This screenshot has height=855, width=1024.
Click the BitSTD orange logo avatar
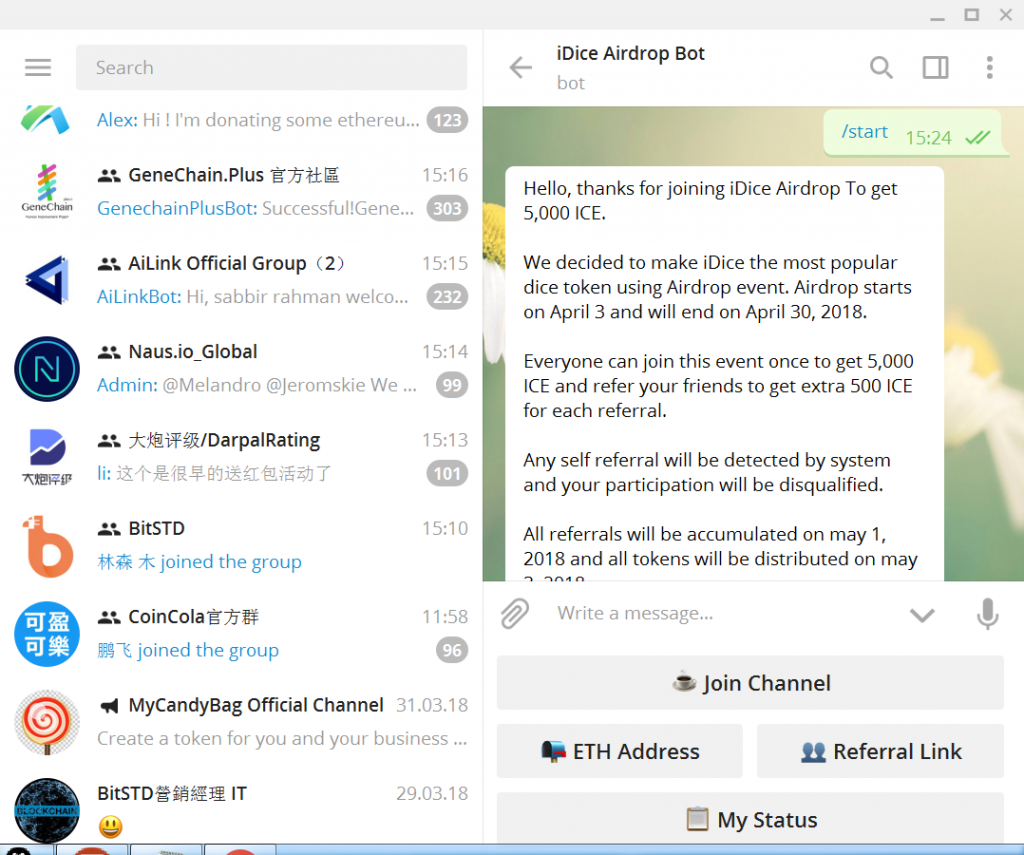point(47,546)
